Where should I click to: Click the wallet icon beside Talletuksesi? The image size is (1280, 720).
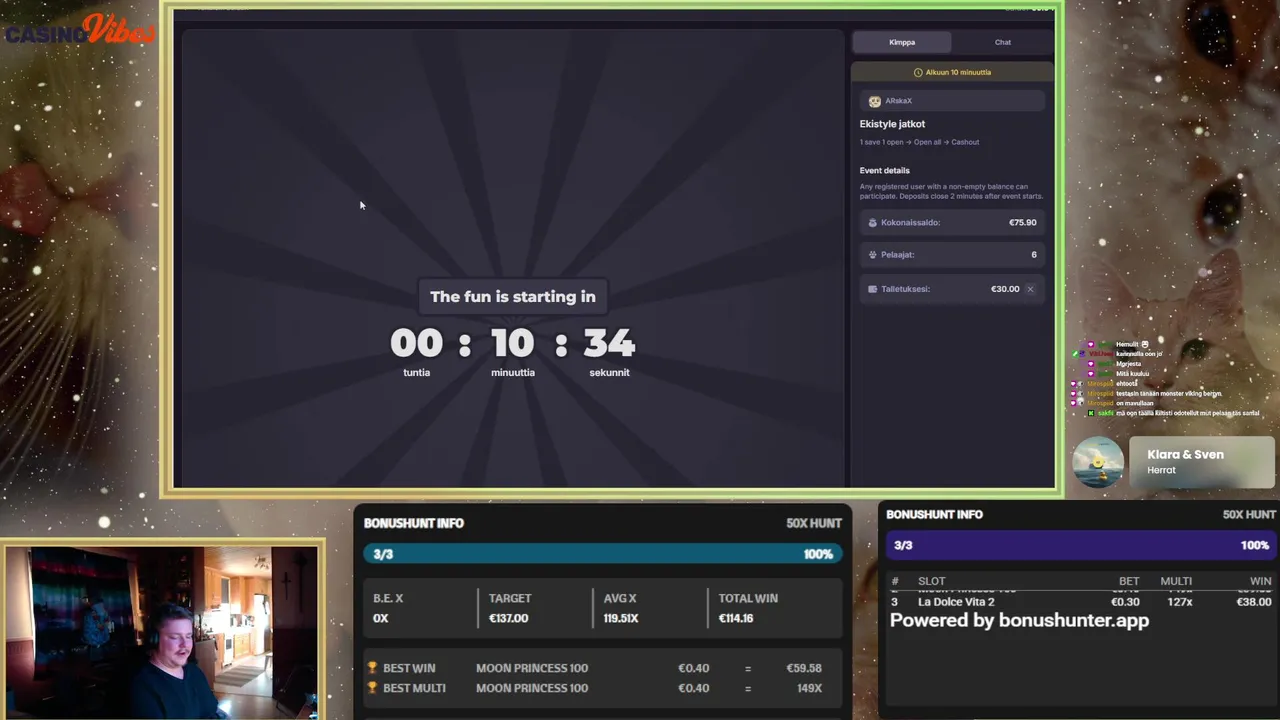pyautogui.click(x=872, y=289)
